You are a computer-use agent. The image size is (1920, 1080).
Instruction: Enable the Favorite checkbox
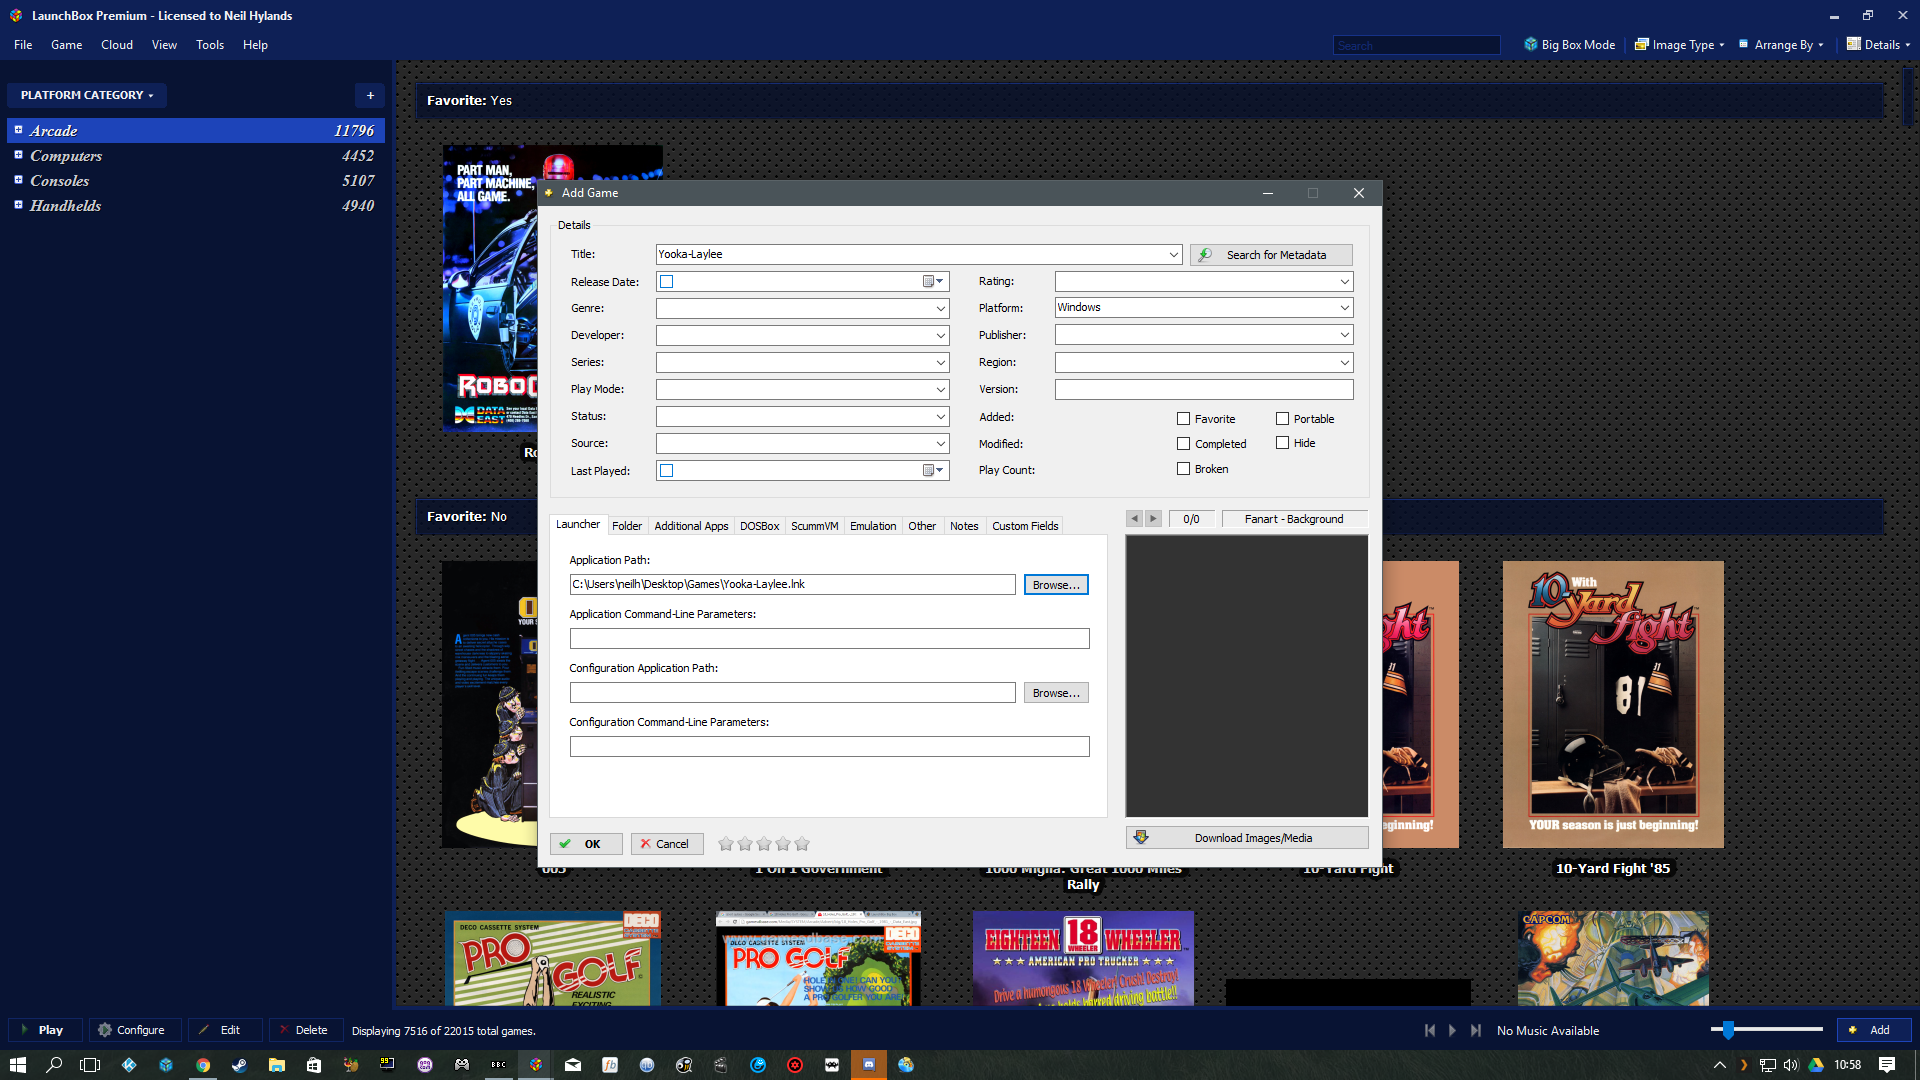coord(1183,419)
